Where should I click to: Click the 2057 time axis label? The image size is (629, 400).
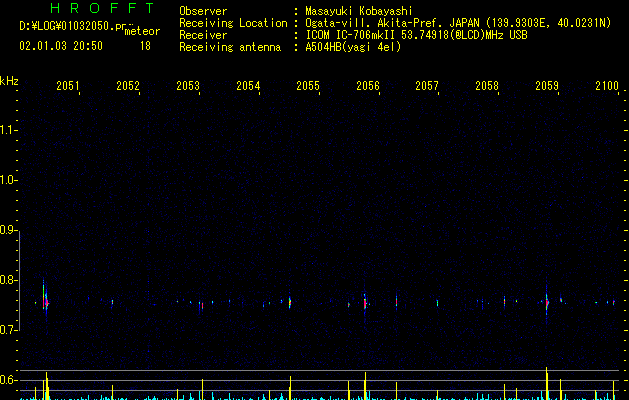(x=427, y=85)
